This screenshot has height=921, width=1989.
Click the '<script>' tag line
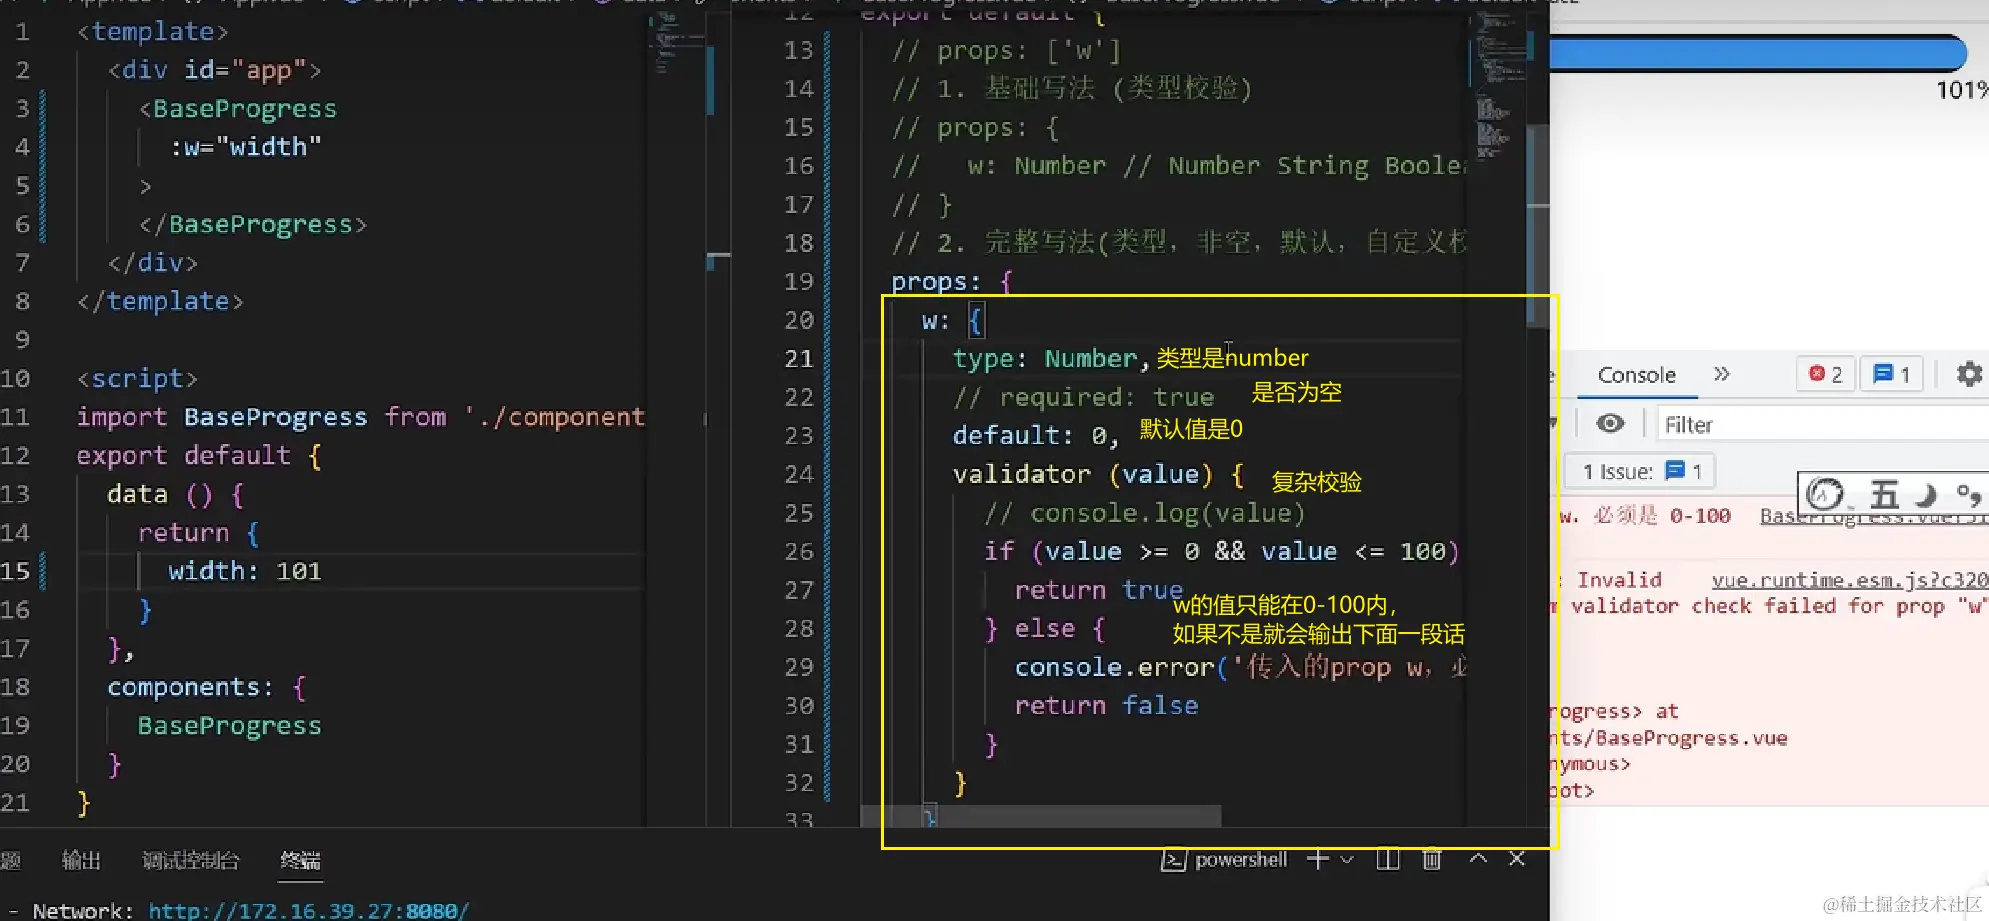(x=137, y=378)
